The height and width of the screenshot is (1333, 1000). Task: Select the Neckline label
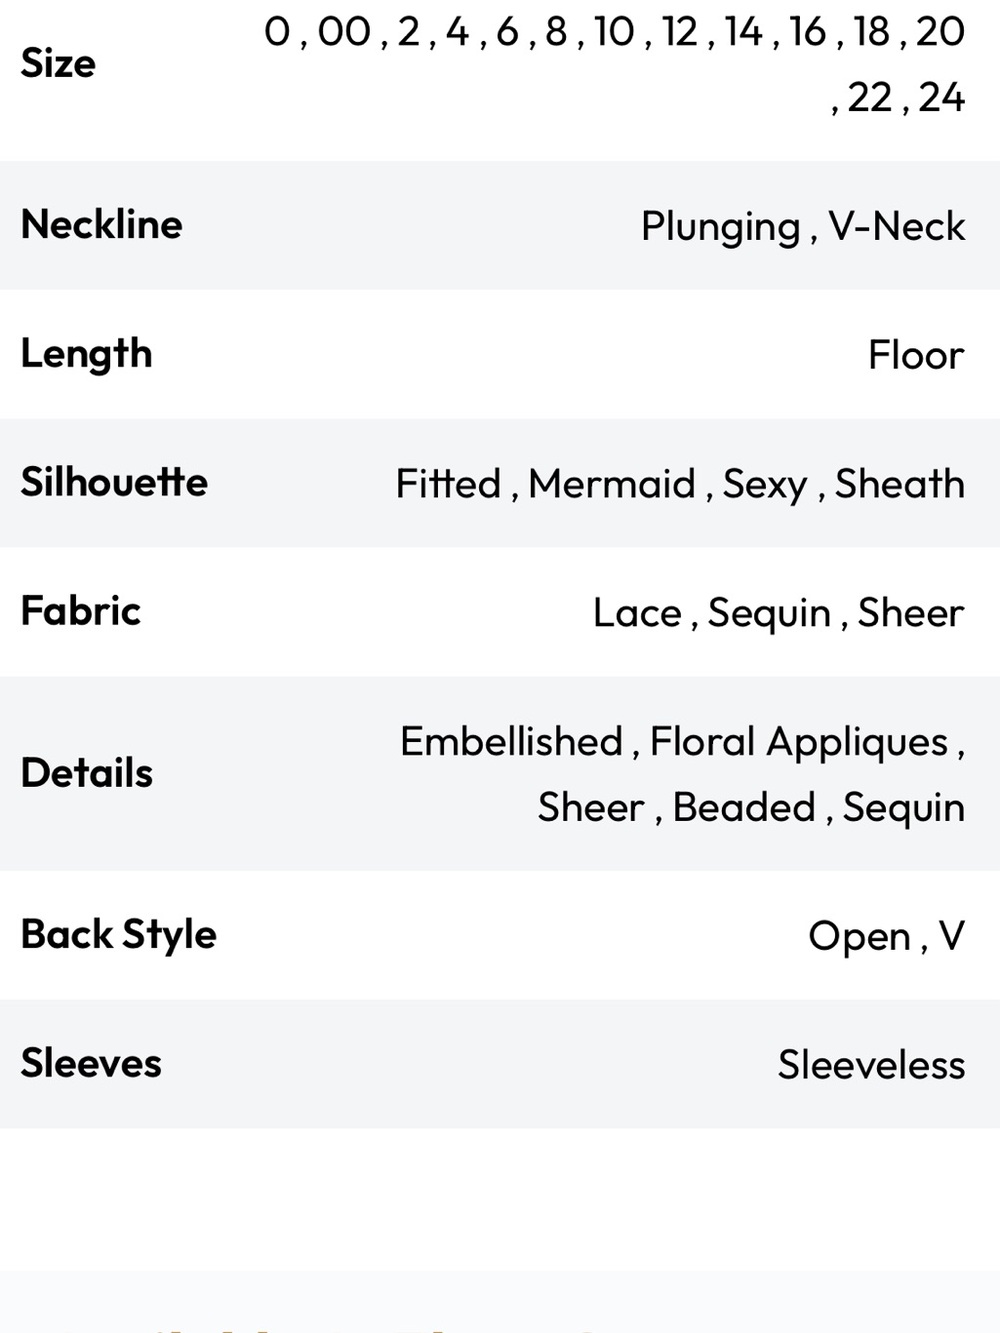click(102, 225)
